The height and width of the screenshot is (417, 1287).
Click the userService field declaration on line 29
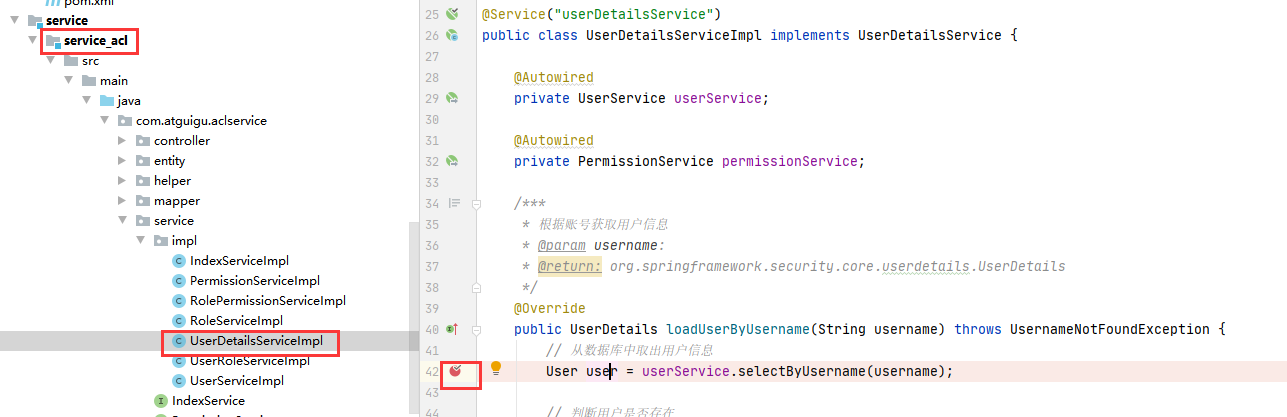click(717, 98)
